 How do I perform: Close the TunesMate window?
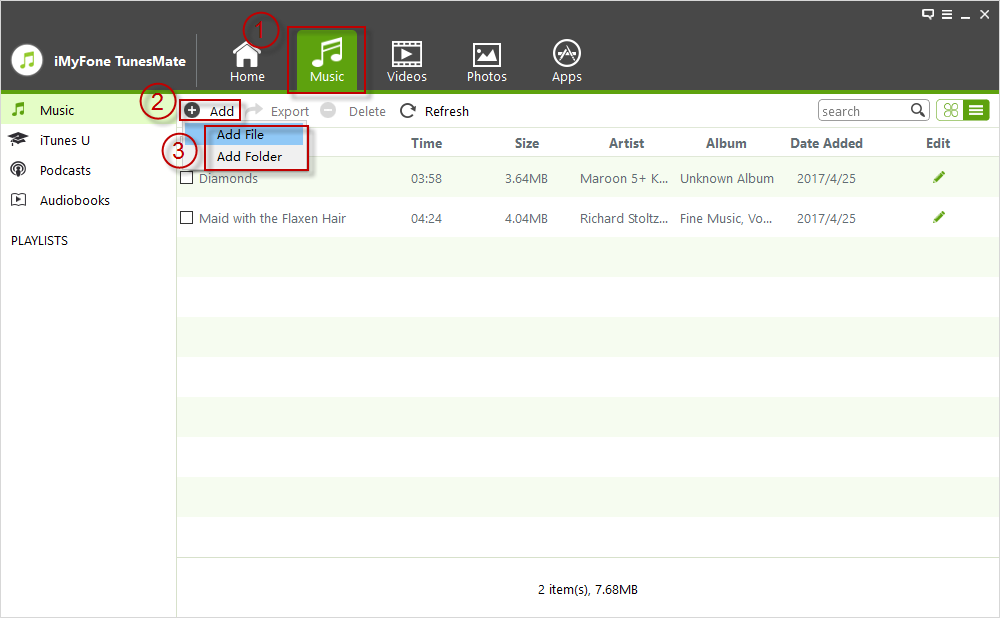click(984, 14)
